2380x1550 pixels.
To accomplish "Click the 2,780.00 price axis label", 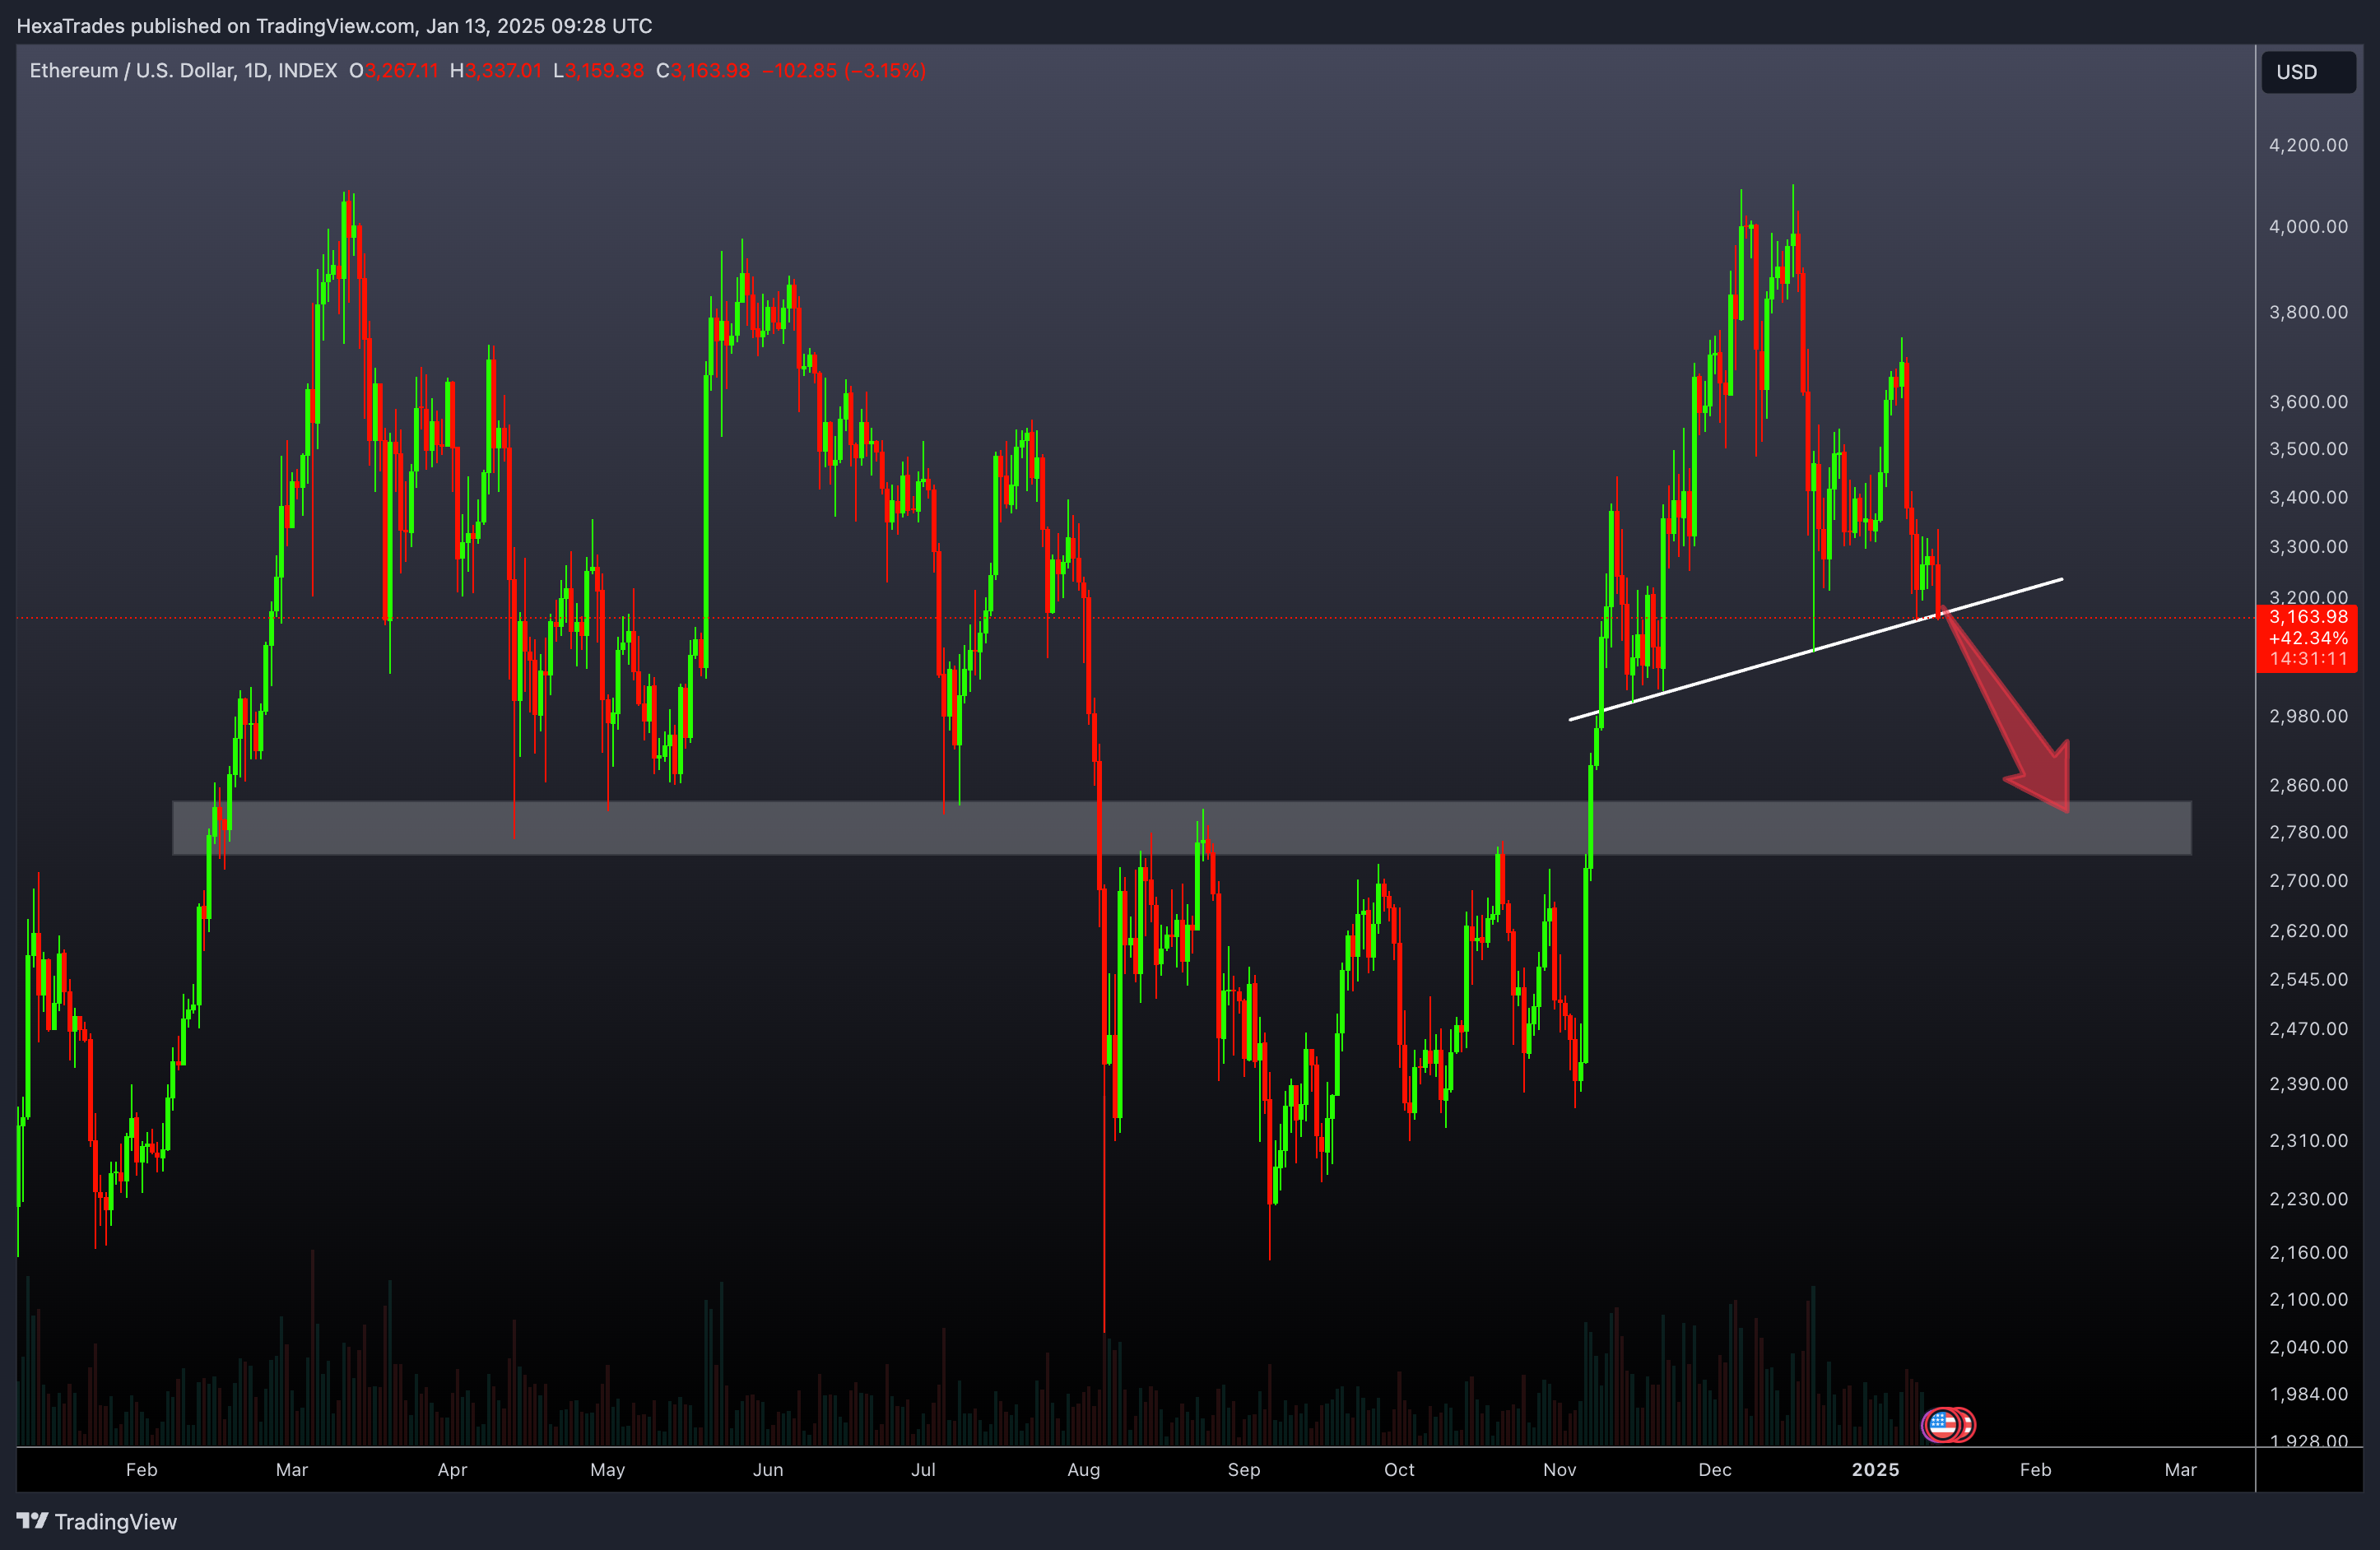I will [2308, 832].
